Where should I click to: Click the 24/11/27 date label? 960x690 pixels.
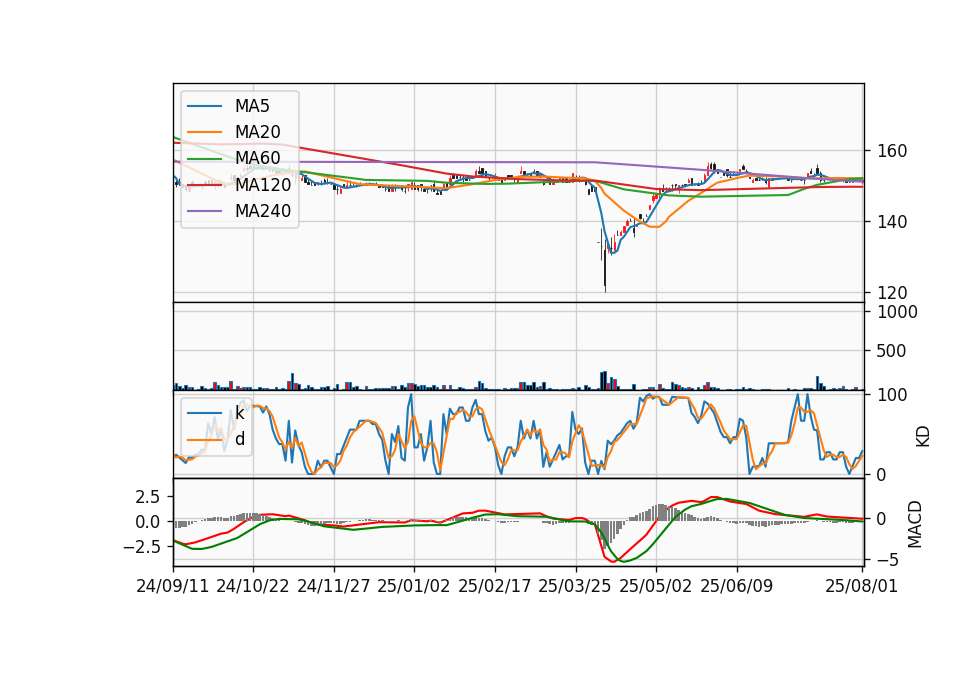334,586
